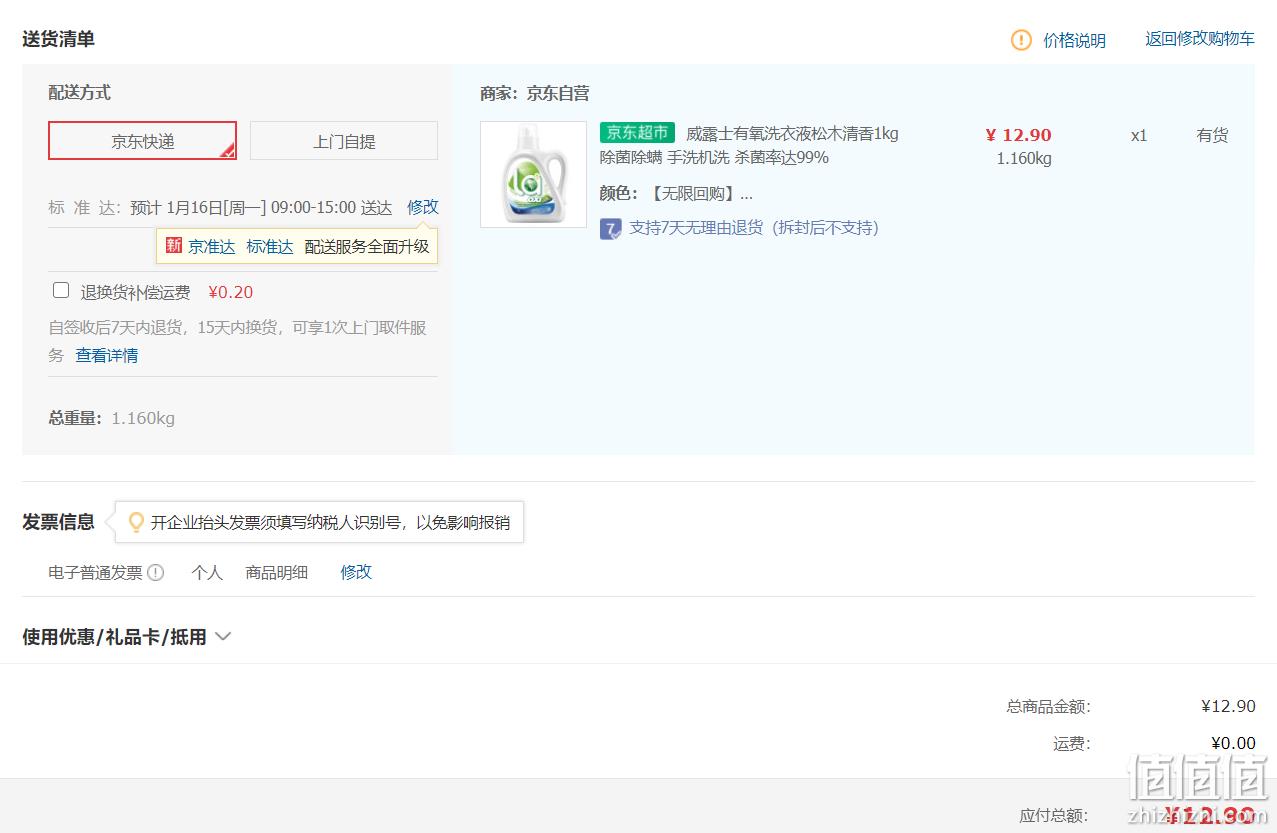This screenshot has height=833, width=1277.
Task: View return policy details via 查看详情
Action: [107, 356]
